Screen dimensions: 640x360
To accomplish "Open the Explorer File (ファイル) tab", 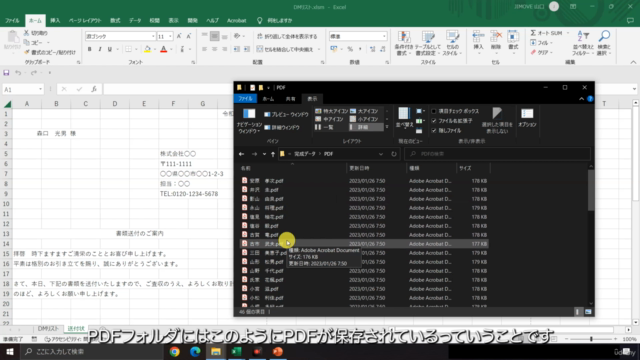I will [245, 99].
